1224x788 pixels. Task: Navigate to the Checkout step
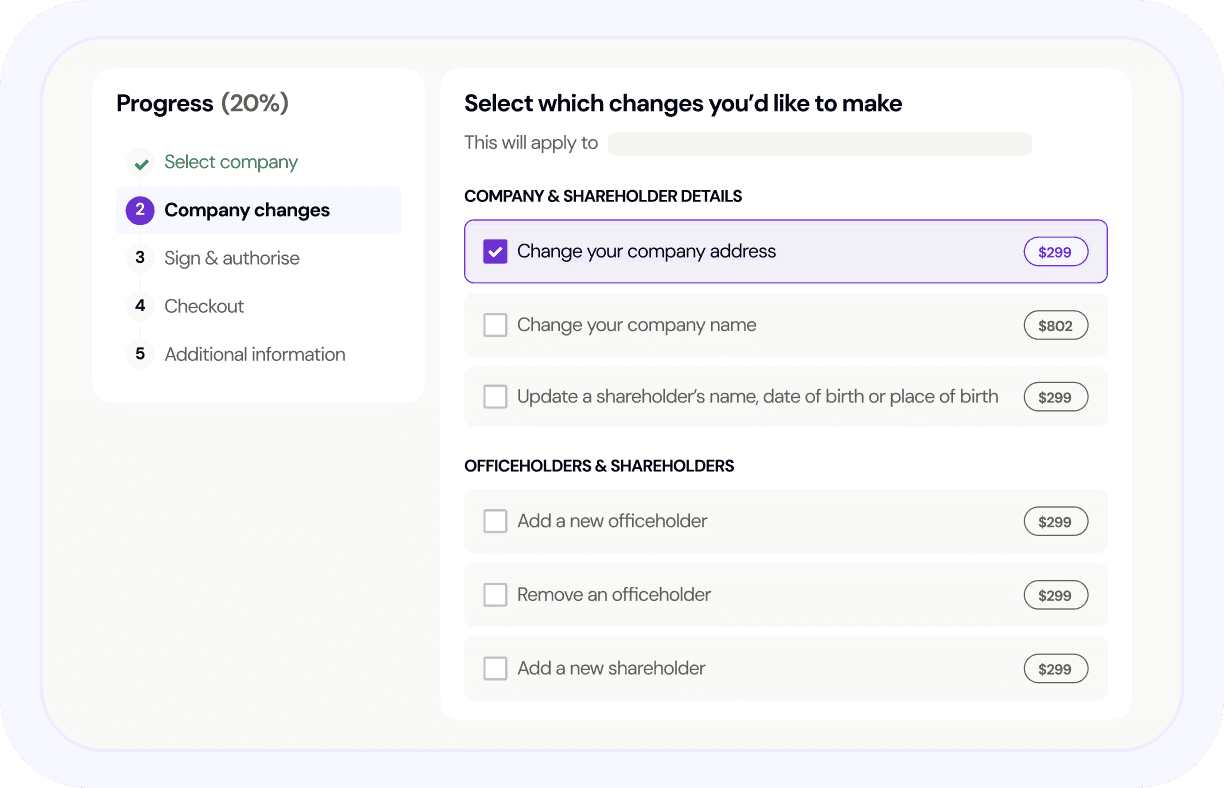point(204,306)
